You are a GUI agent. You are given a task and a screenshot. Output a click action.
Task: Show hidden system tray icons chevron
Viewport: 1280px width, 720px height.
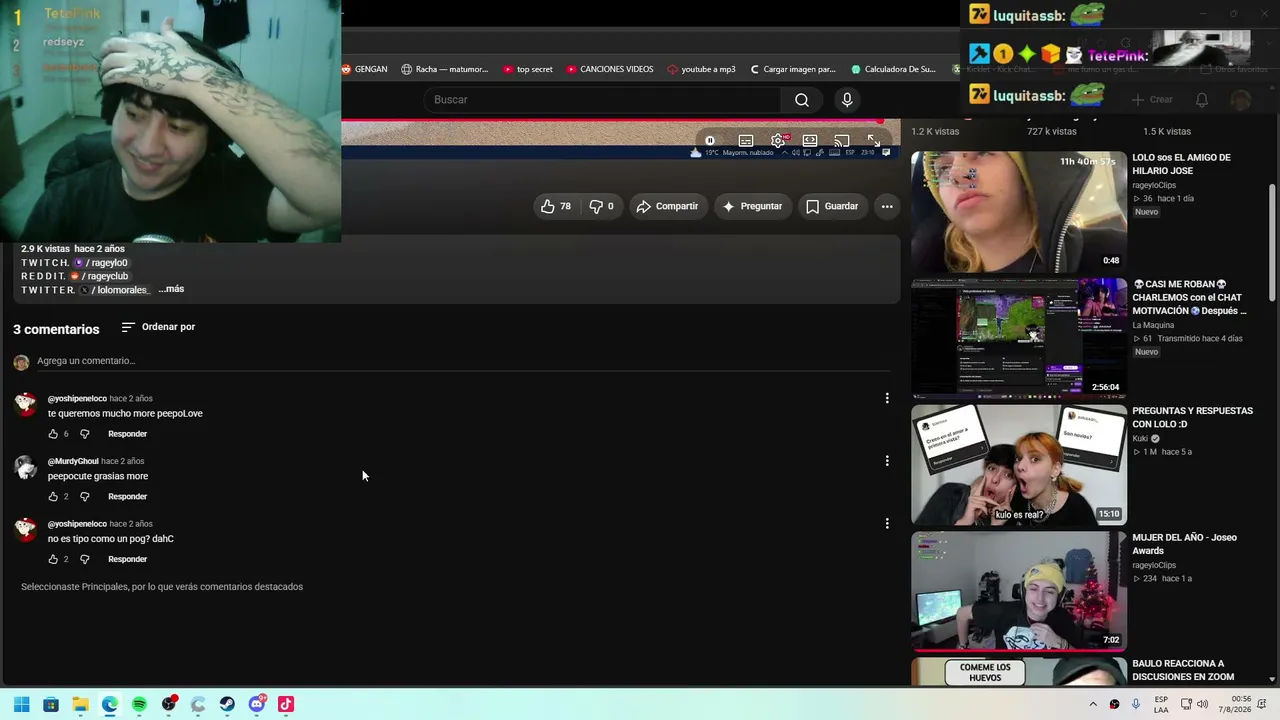(x=1092, y=704)
